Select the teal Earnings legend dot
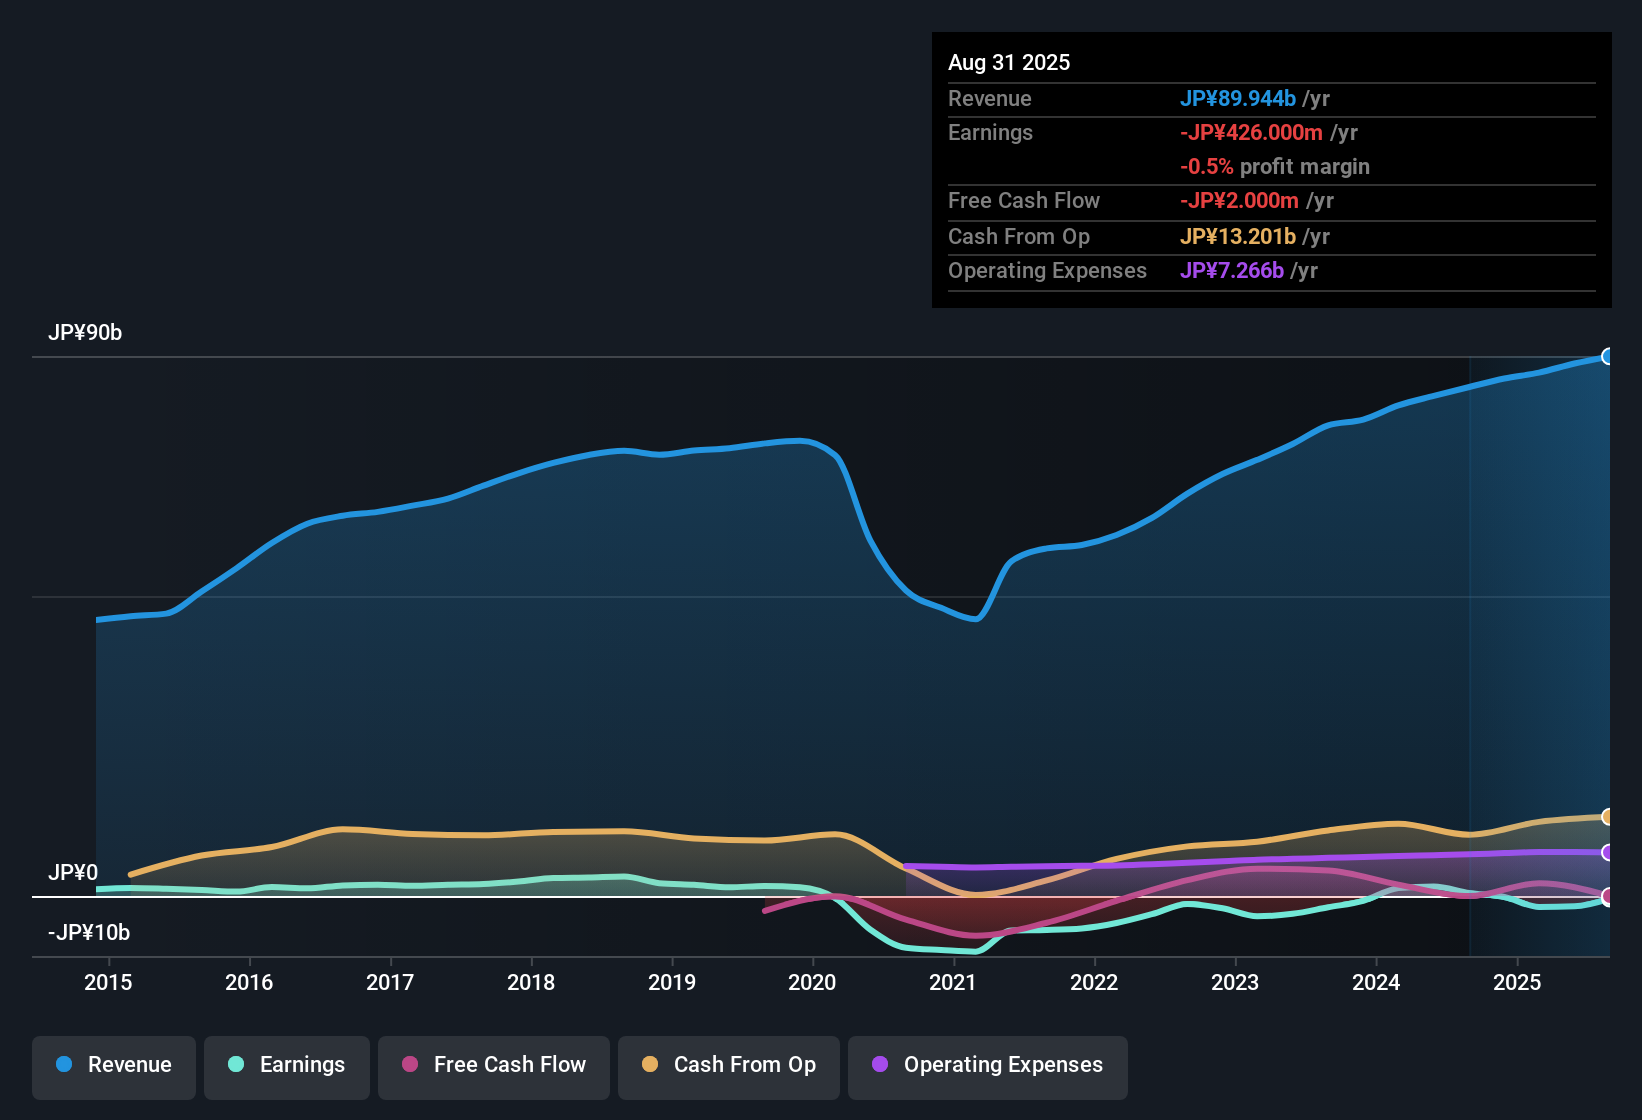Image resolution: width=1642 pixels, height=1120 pixels. pyautogui.click(x=236, y=1065)
